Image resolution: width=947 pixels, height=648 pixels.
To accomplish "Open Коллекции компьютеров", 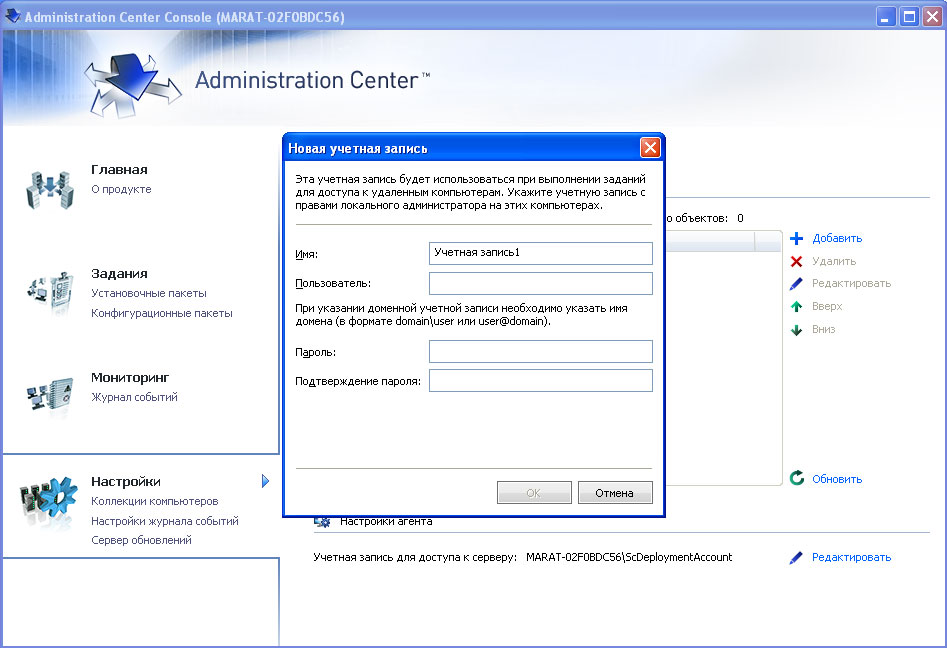I will pos(155,501).
